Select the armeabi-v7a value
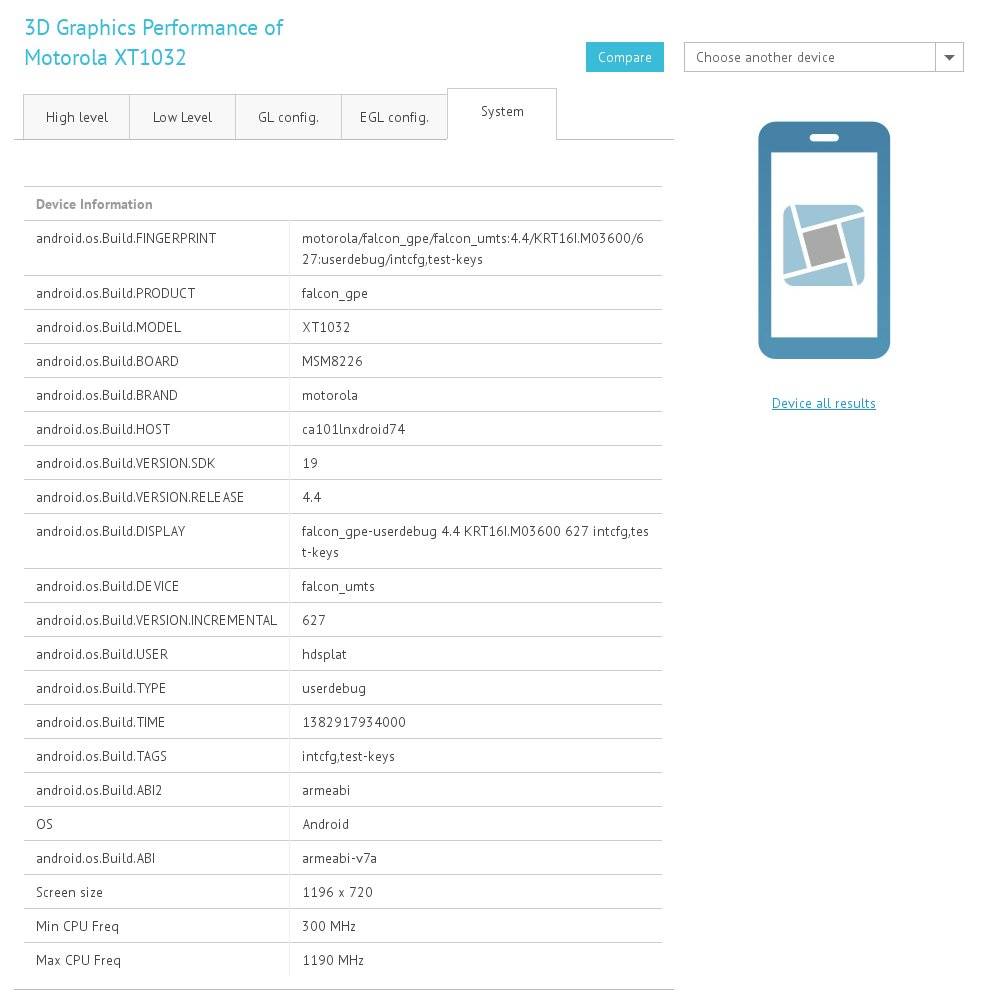 pos(340,858)
